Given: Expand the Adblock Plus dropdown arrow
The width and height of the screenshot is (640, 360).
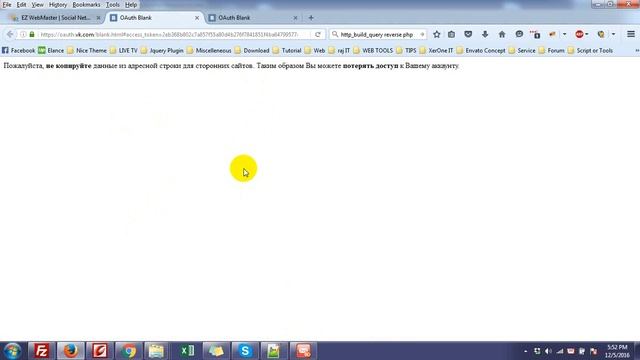Looking at the screenshot, I should point(587,34).
